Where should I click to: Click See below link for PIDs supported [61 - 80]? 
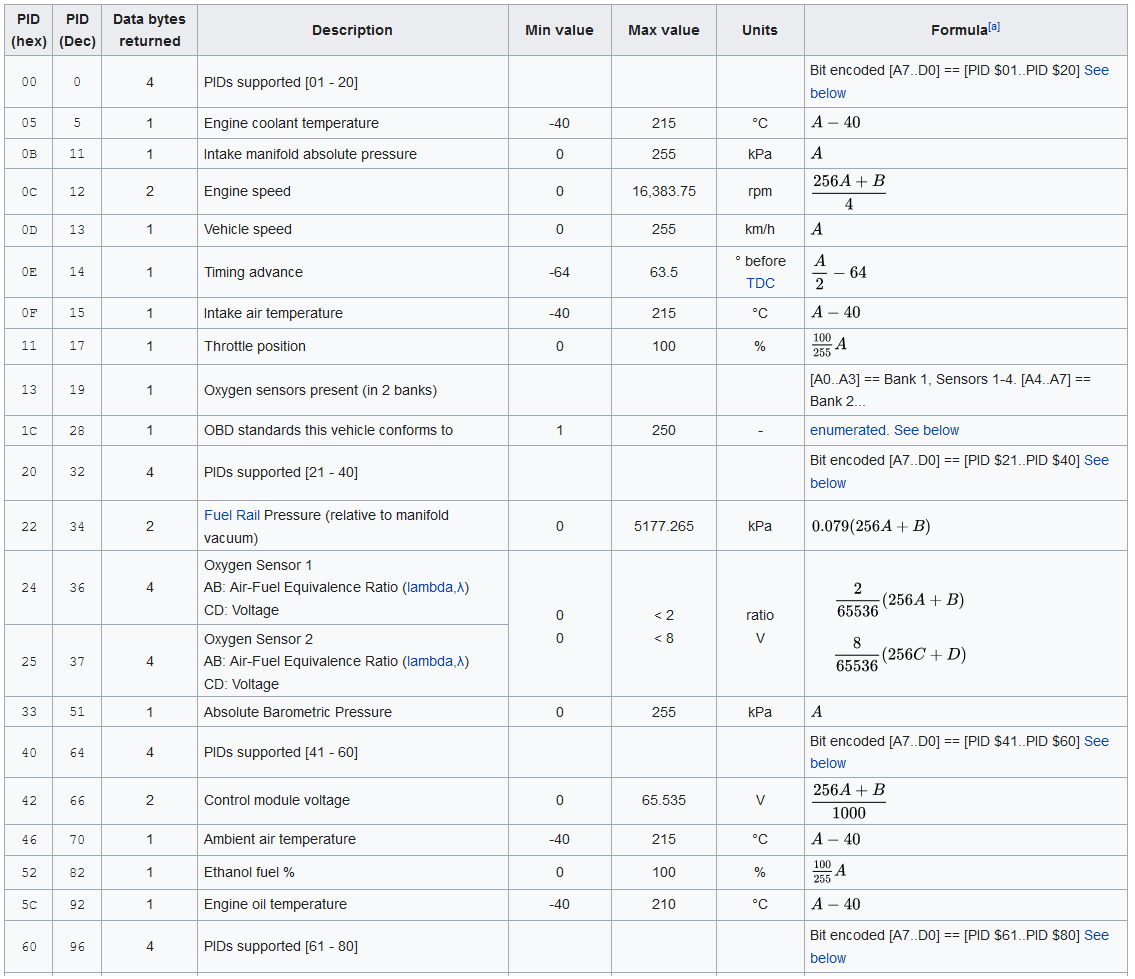[x=1096, y=936]
